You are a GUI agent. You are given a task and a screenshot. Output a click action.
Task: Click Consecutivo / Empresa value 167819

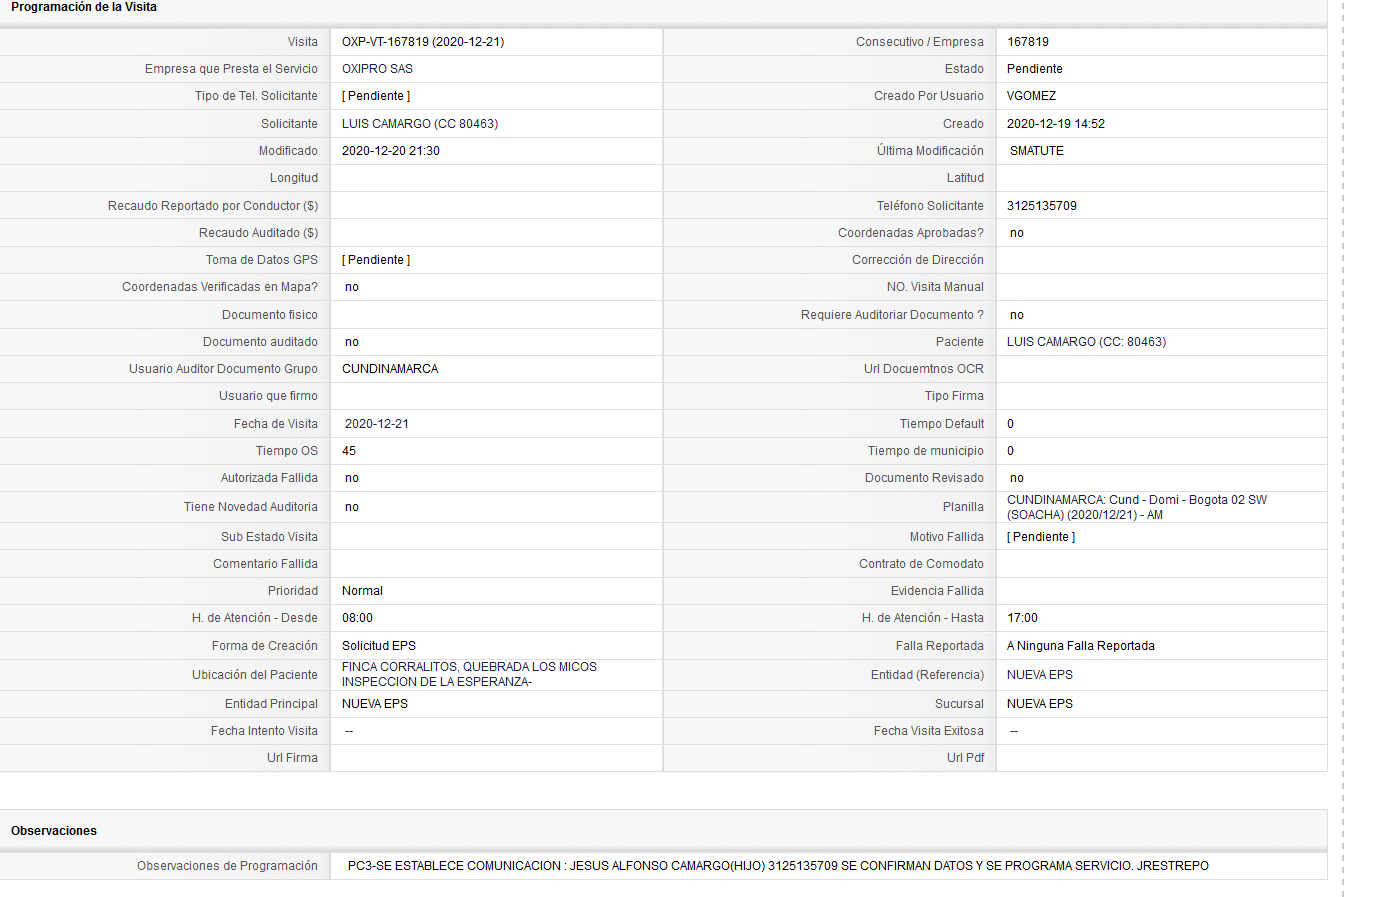coord(1028,42)
